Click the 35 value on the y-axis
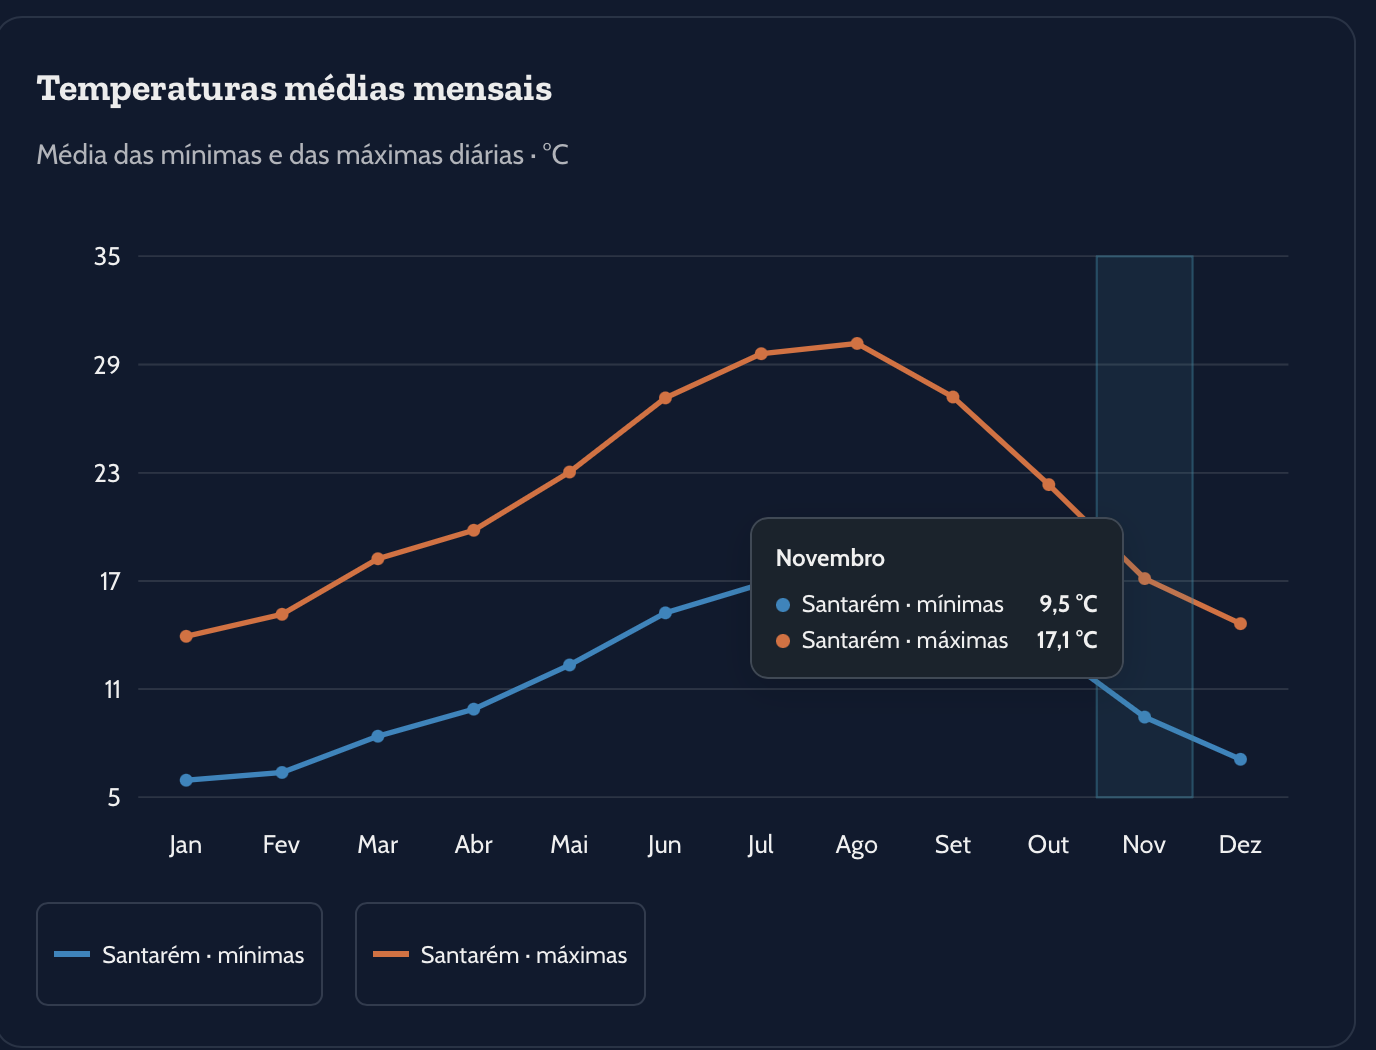This screenshot has height=1050, width=1376. pos(107,257)
